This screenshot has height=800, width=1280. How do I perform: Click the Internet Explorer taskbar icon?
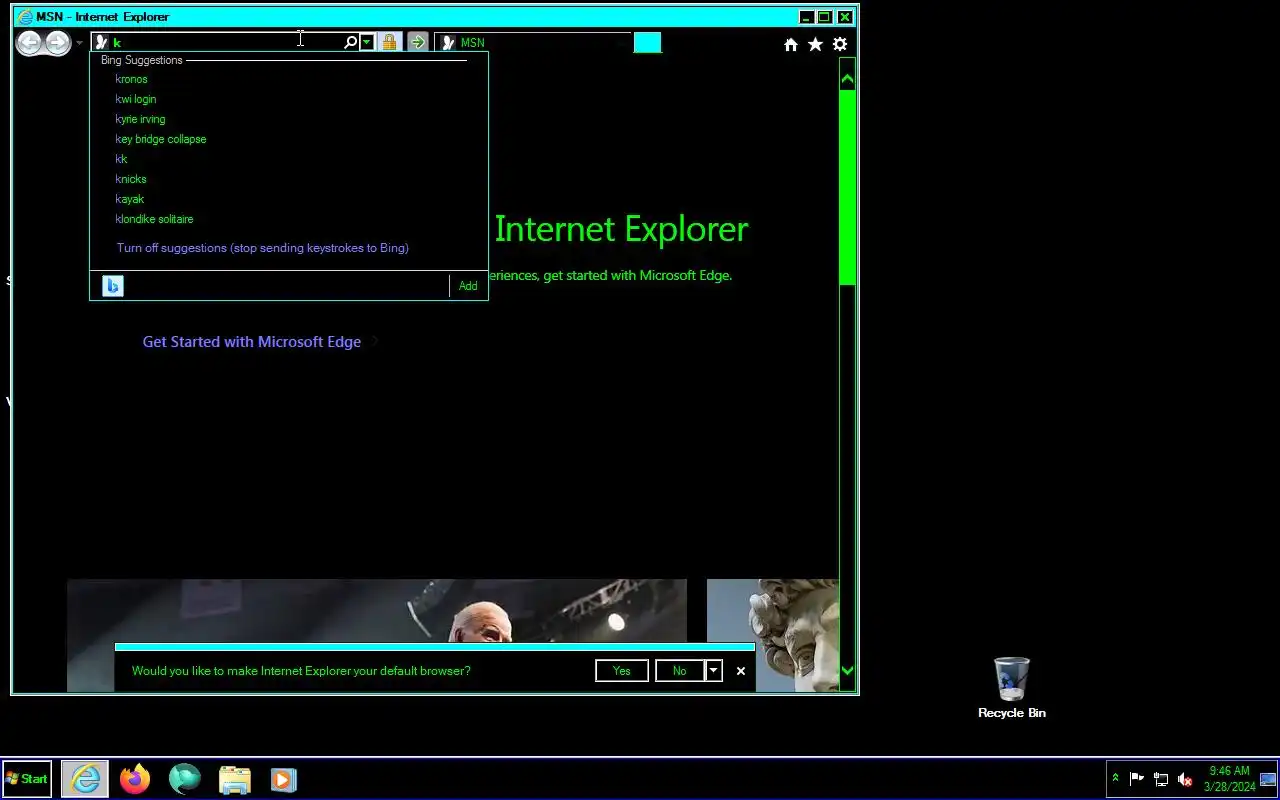85,779
